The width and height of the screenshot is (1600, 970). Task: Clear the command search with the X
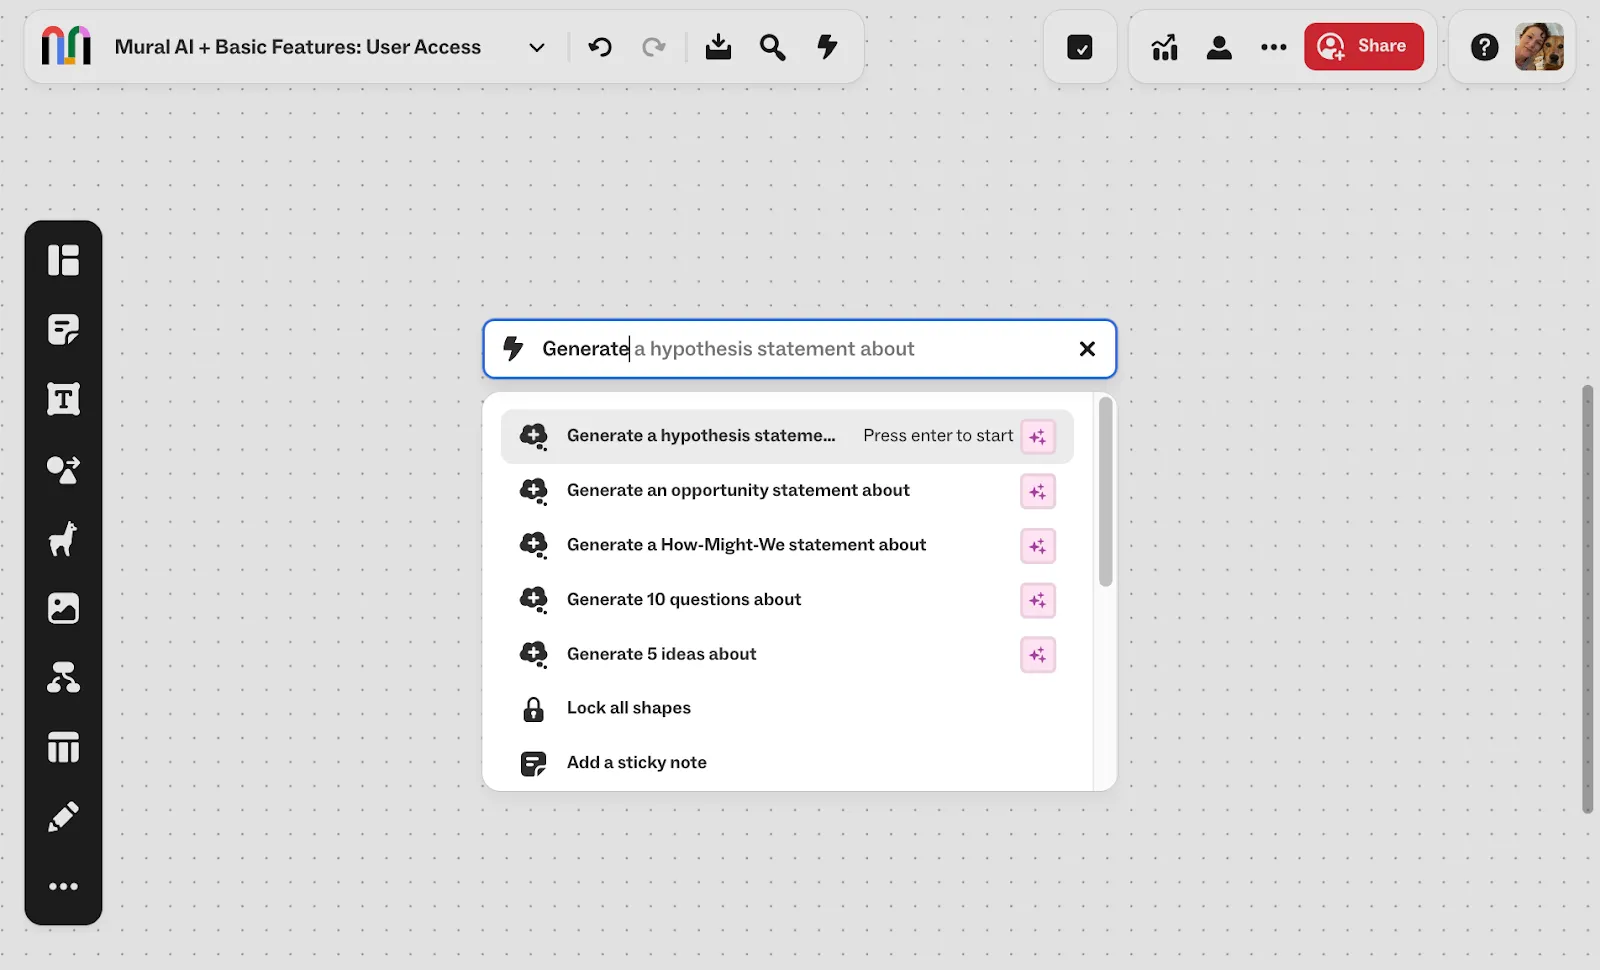click(x=1087, y=349)
